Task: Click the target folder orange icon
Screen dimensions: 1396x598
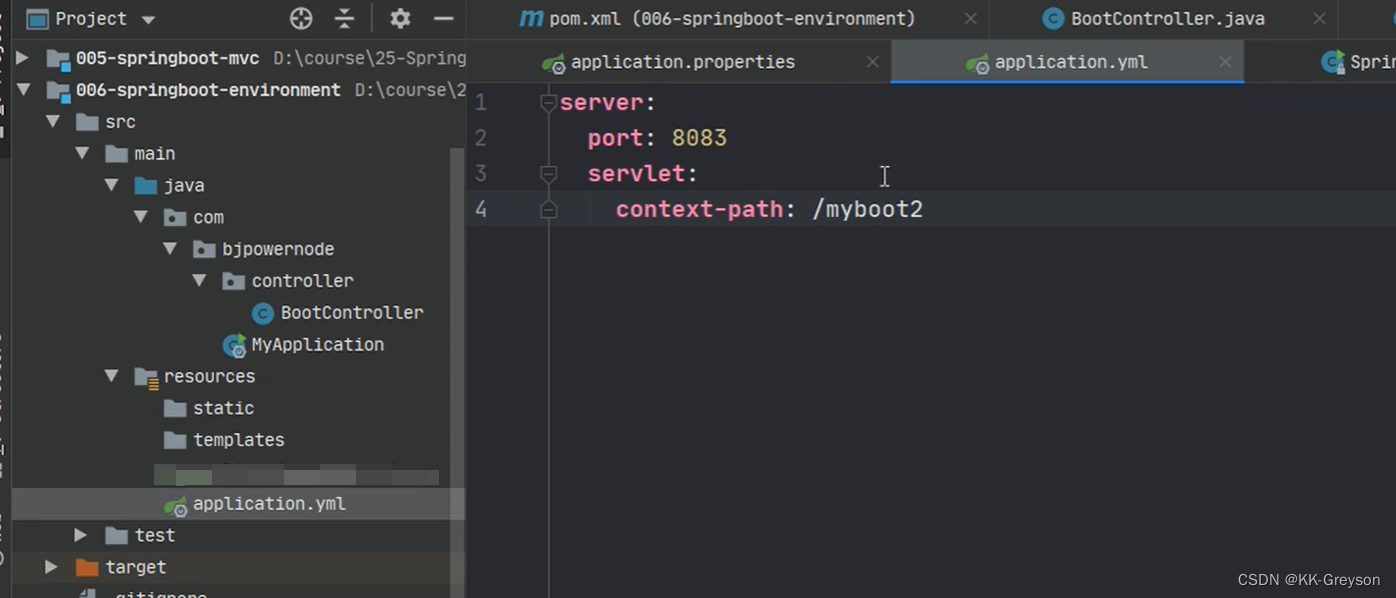Action: click(88, 567)
